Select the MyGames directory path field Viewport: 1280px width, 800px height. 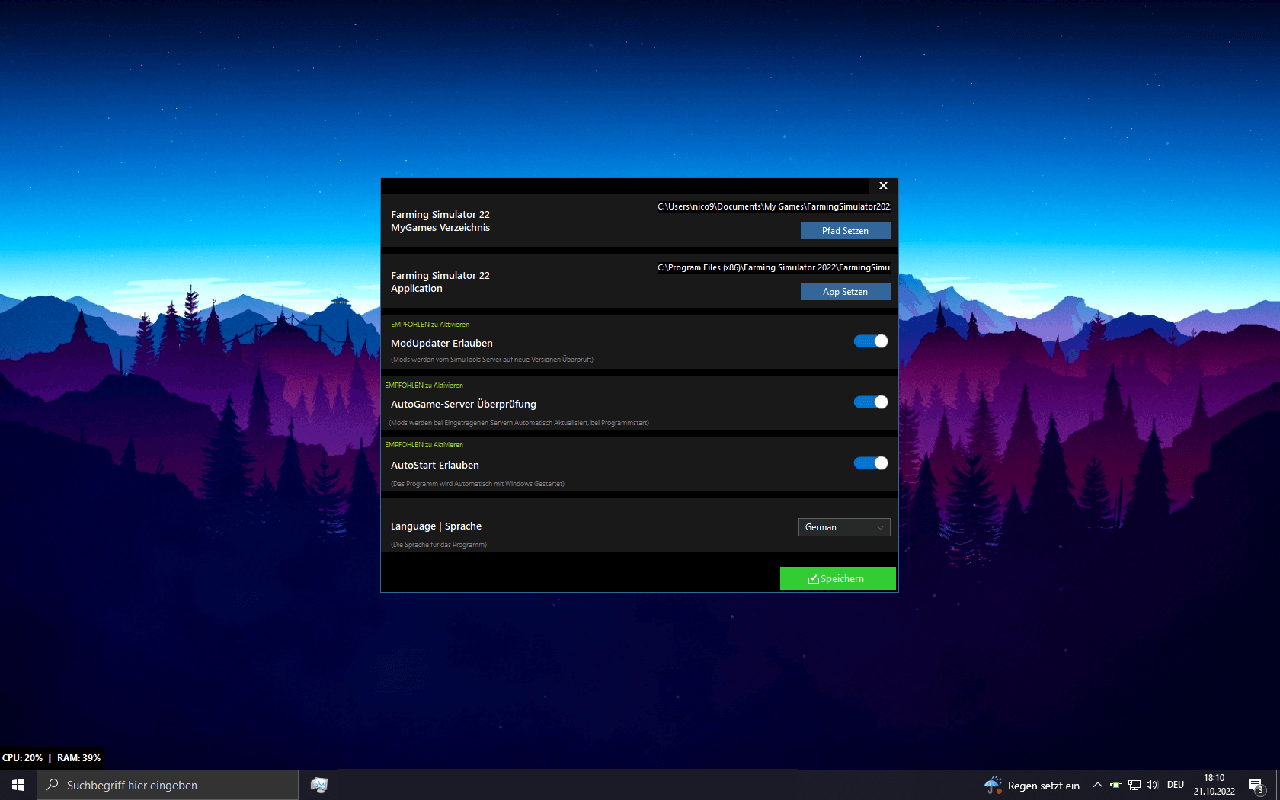point(773,206)
